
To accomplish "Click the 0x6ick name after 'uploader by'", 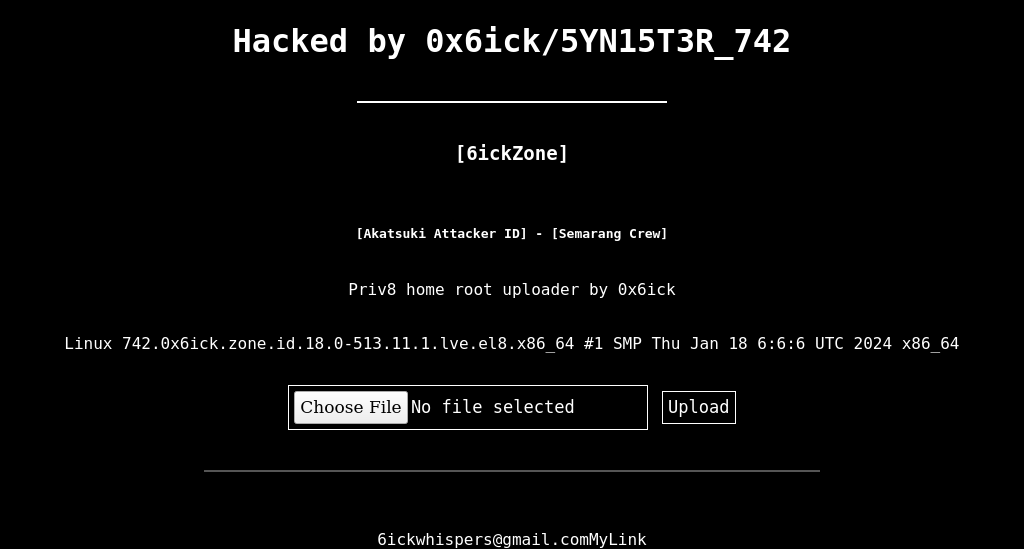I will point(647,290).
